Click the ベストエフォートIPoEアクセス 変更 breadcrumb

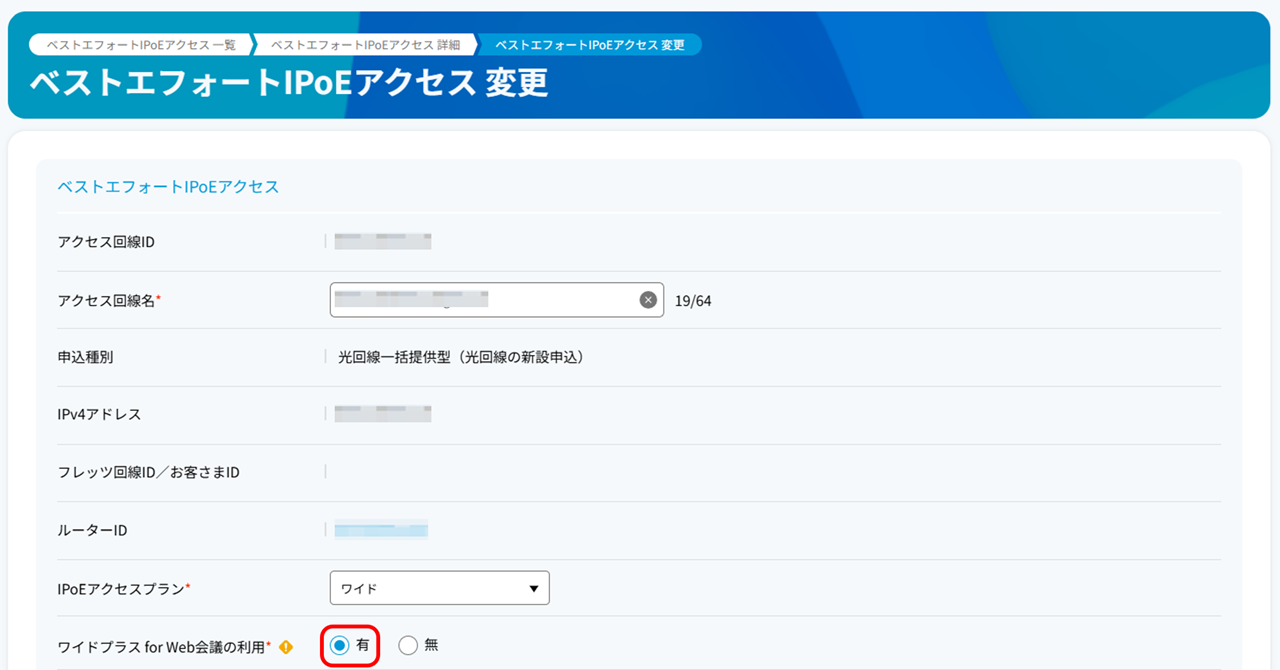click(x=590, y=45)
